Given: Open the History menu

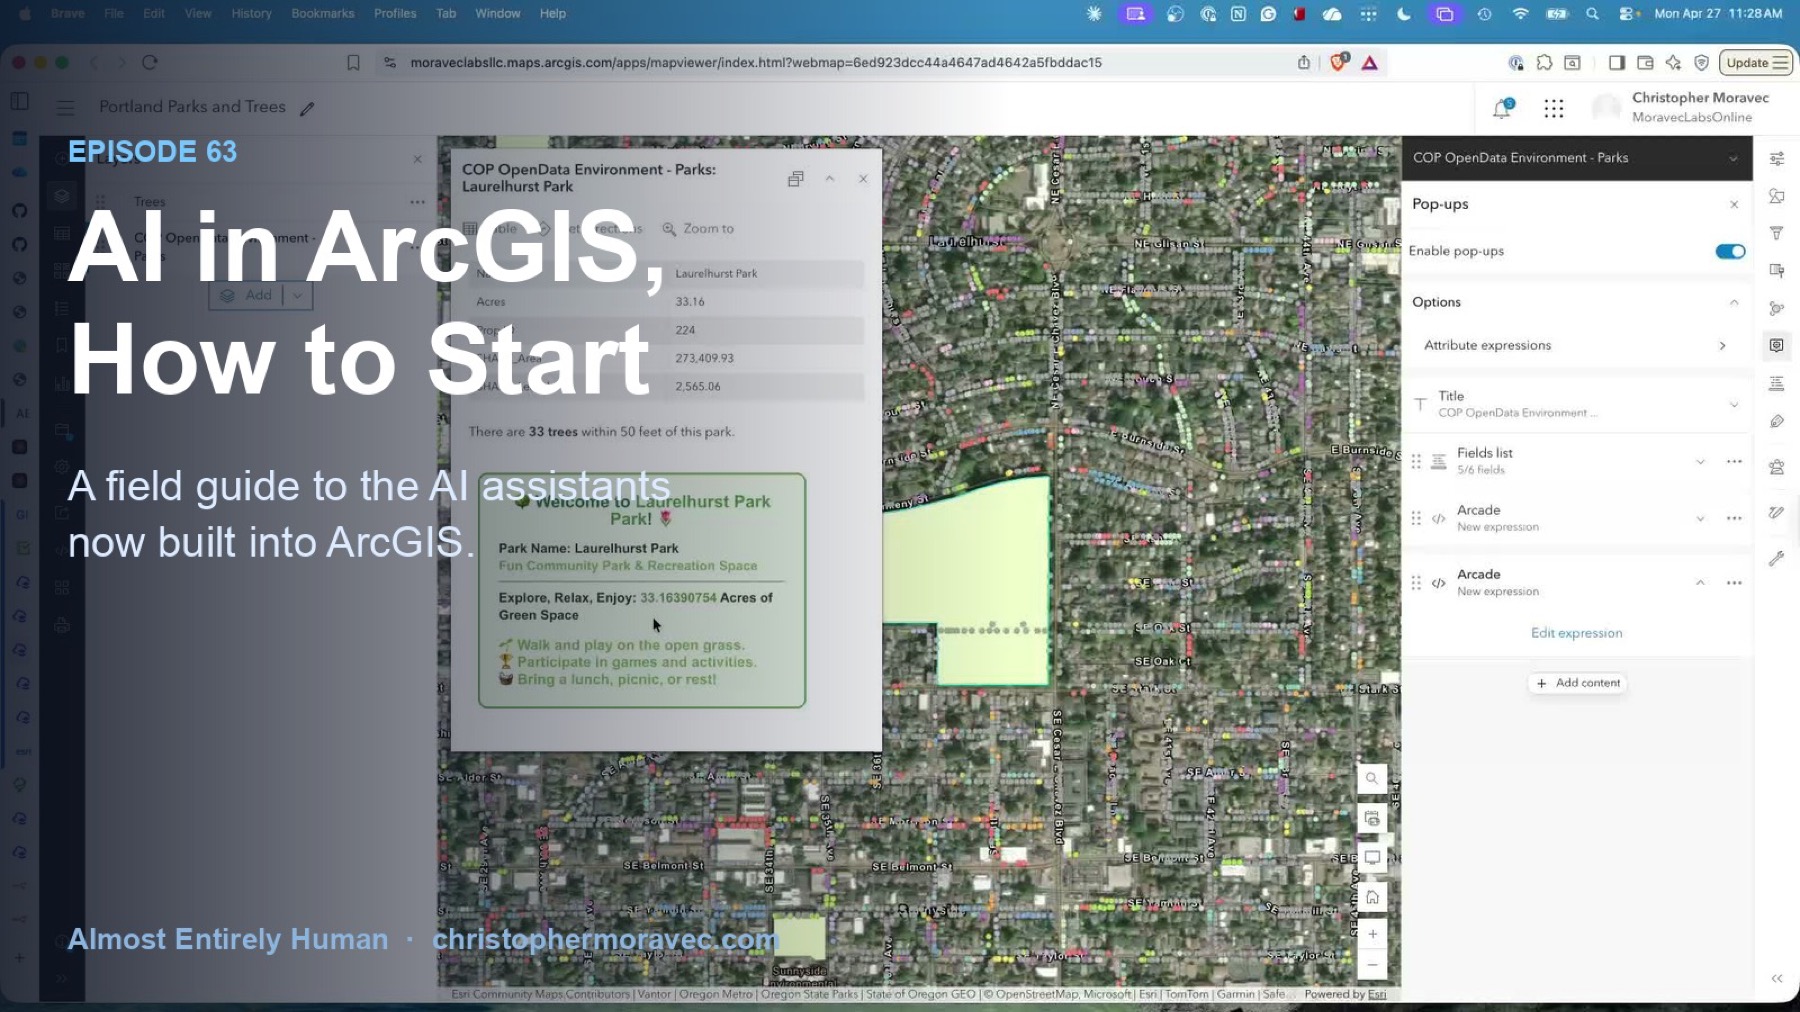Looking at the screenshot, I should 251,14.
